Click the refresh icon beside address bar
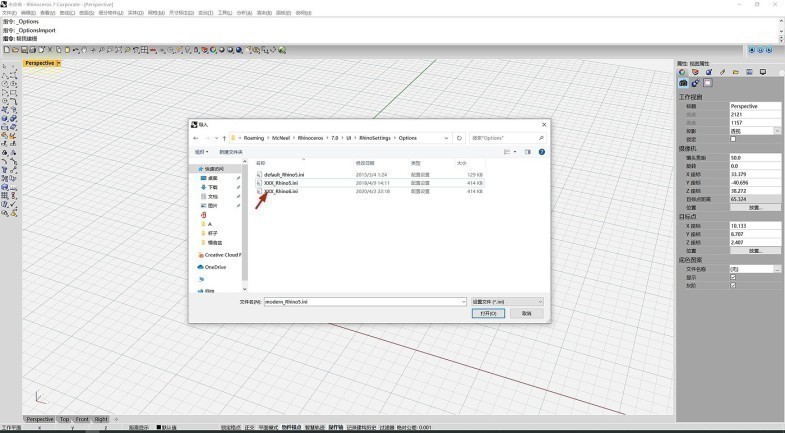 coord(459,138)
